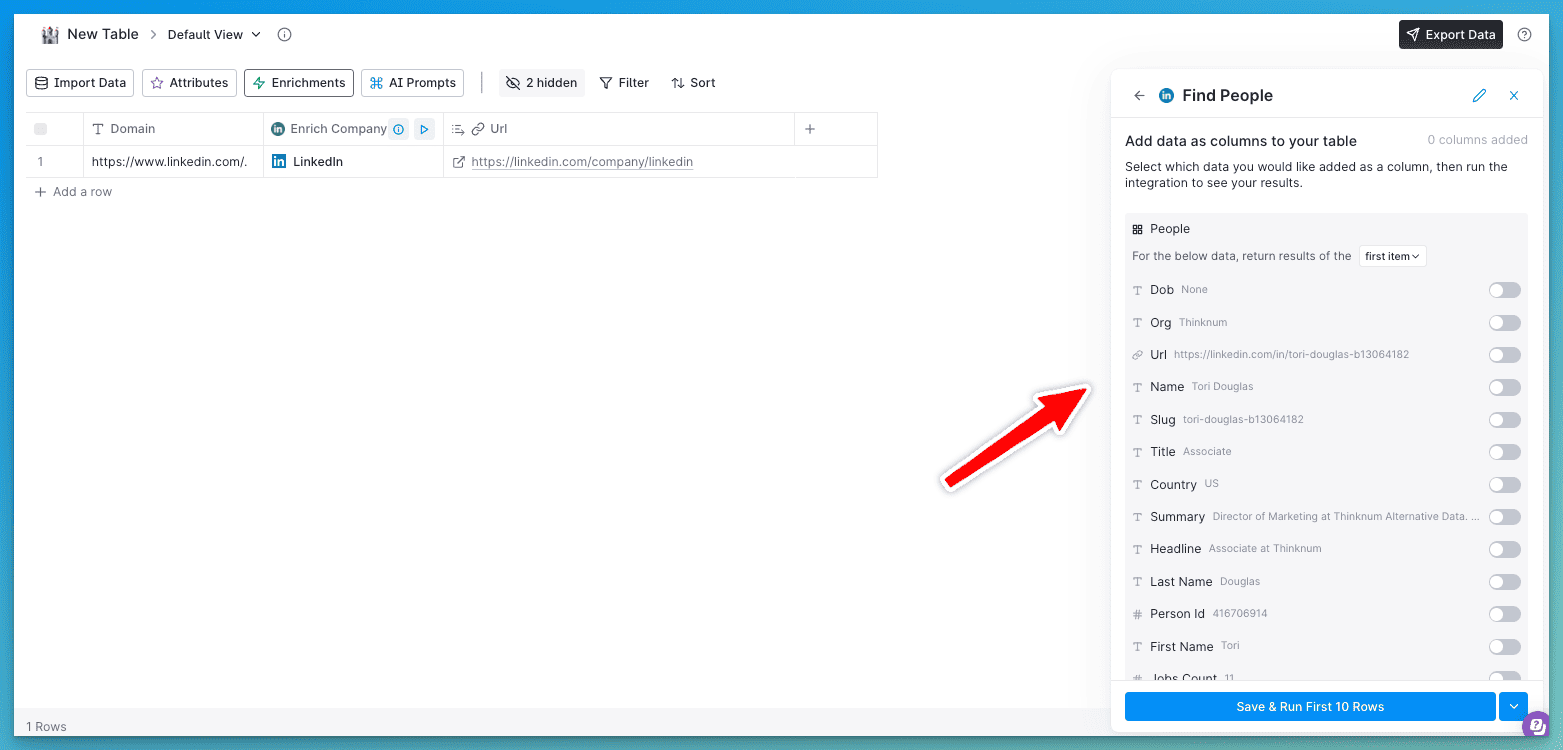Click the info icon on Enrich Company column
The image size is (1563, 750).
398,129
